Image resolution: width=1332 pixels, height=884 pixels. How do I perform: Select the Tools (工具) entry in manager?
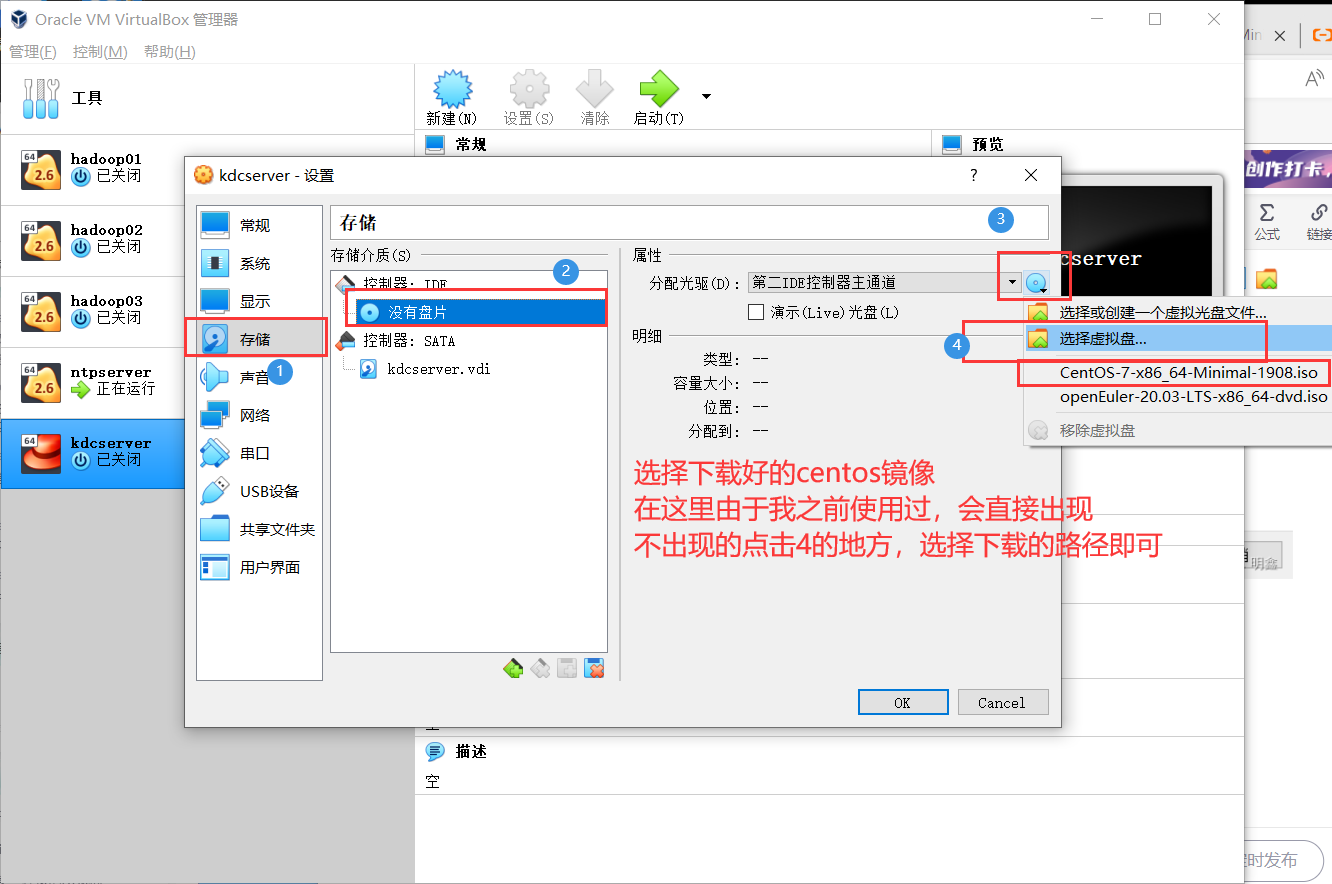coord(207,98)
